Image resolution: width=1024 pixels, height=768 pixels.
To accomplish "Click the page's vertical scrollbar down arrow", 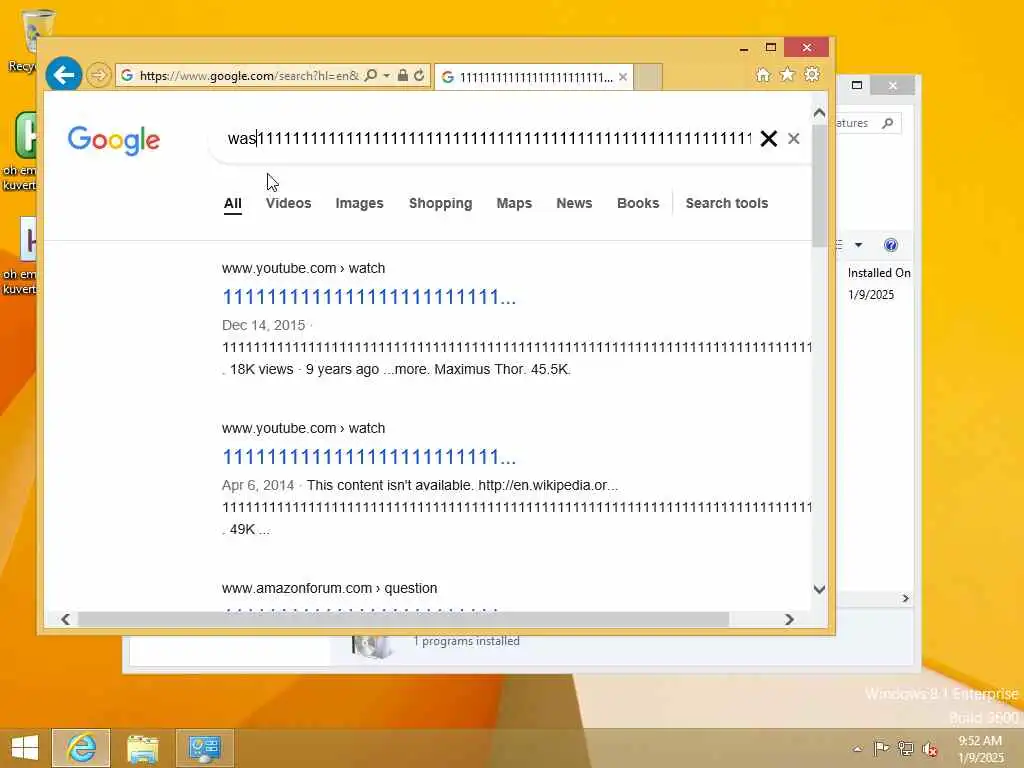I will [x=820, y=589].
